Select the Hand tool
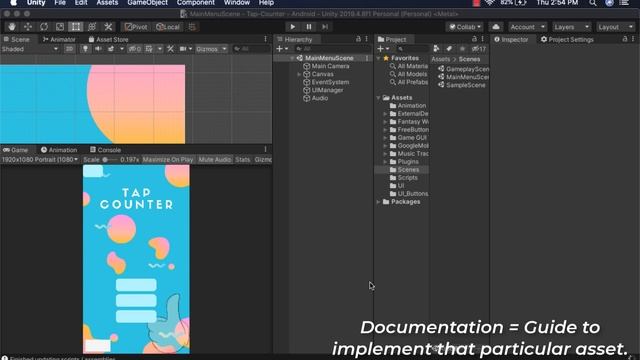This screenshot has height=360, width=640. pyautogui.click(x=11, y=27)
